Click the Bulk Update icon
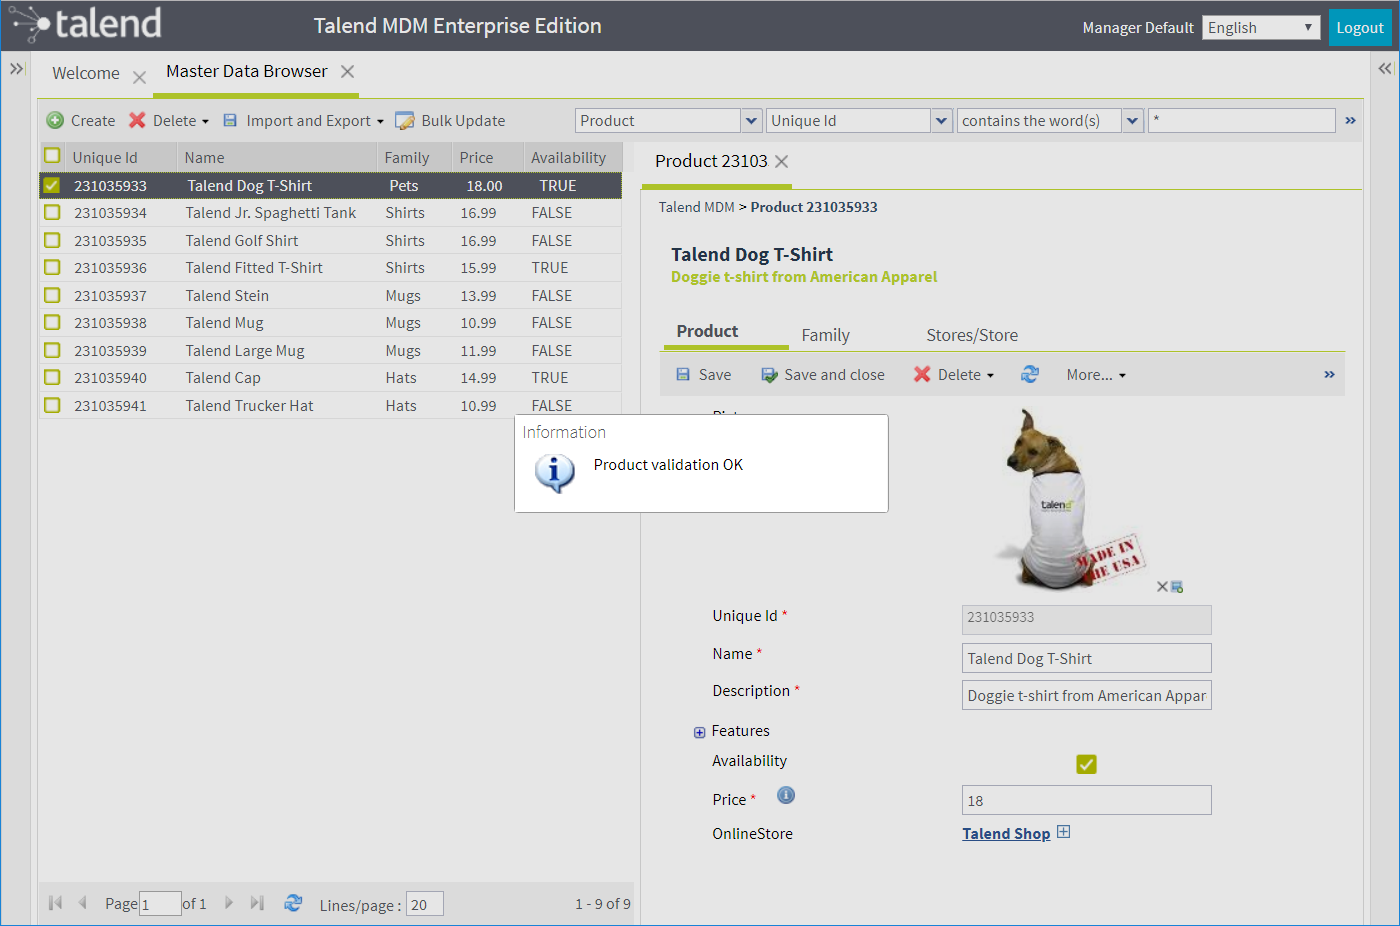This screenshot has width=1400, height=926. pyautogui.click(x=405, y=121)
